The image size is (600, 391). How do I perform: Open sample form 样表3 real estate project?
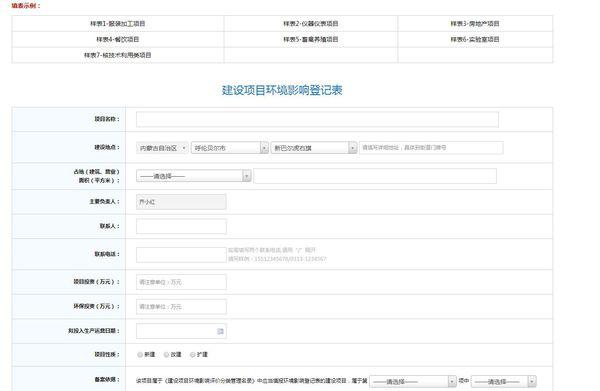pyautogui.click(x=475, y=24)
